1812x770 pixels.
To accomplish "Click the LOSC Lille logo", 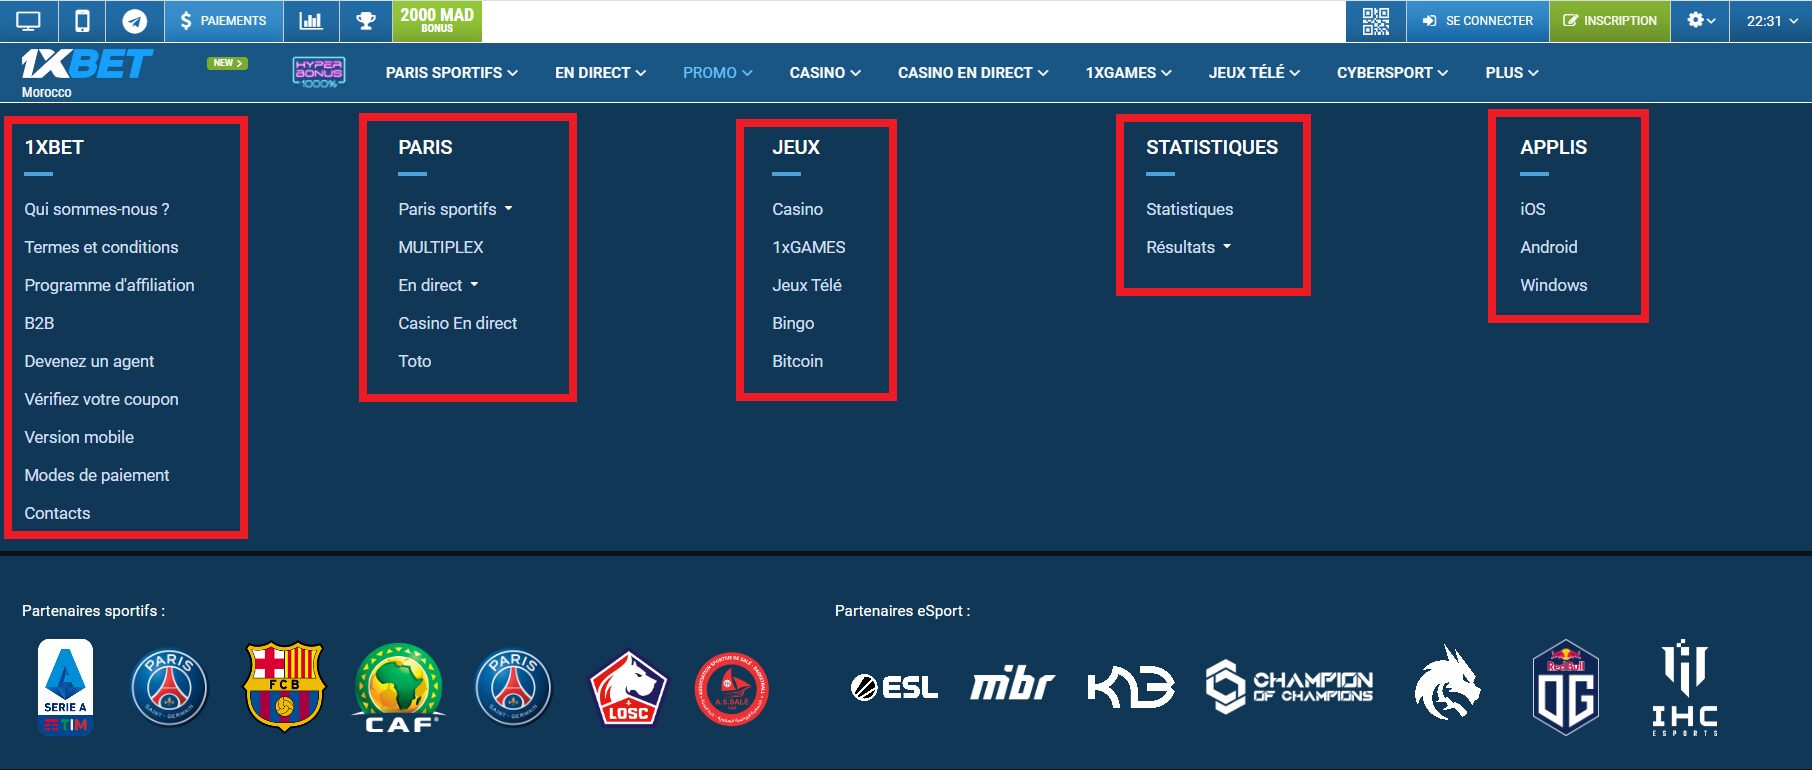I will click(x=628, y=688).
